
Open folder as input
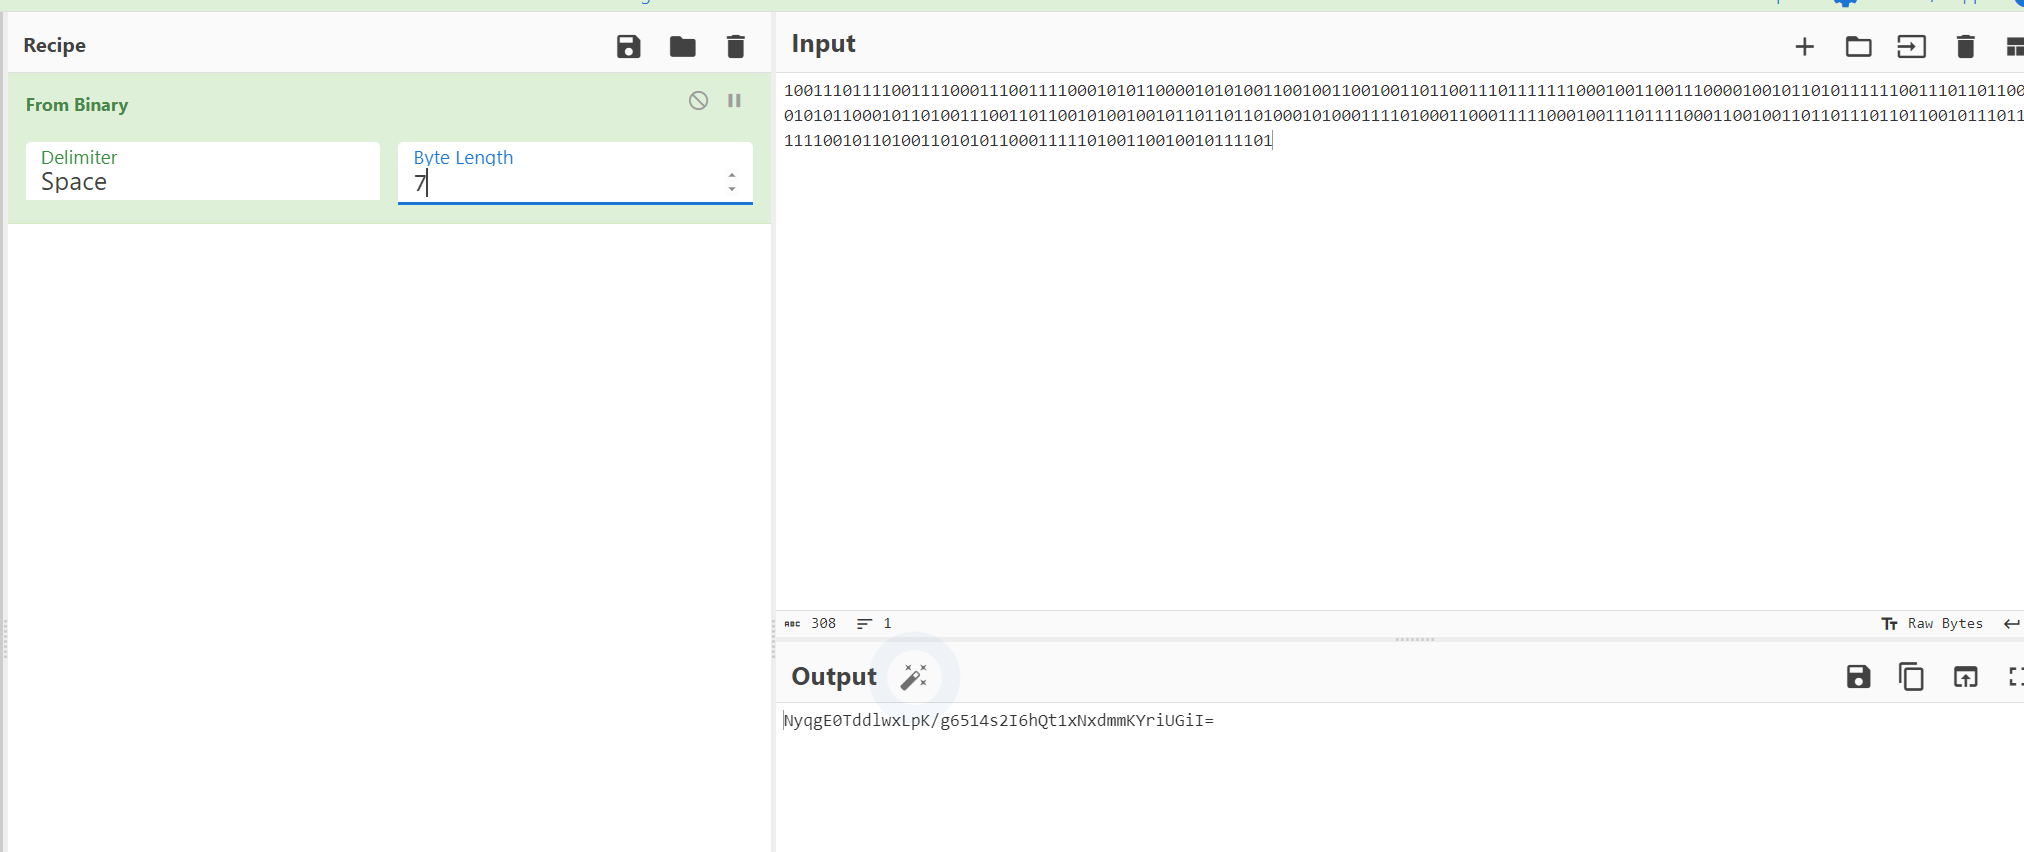[x=1858, y=46]
